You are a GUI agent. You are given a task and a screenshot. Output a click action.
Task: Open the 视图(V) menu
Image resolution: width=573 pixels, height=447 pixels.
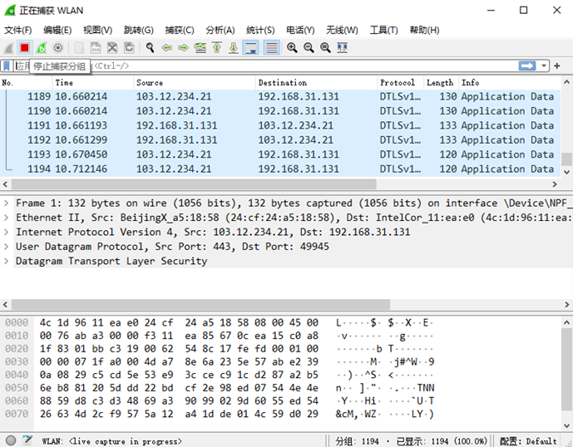(98, 30)
